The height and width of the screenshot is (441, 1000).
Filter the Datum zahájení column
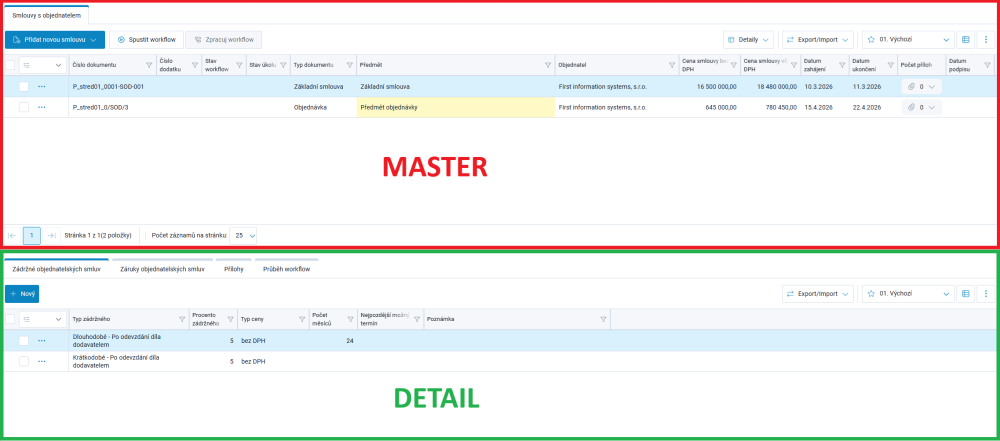point(842,65)
